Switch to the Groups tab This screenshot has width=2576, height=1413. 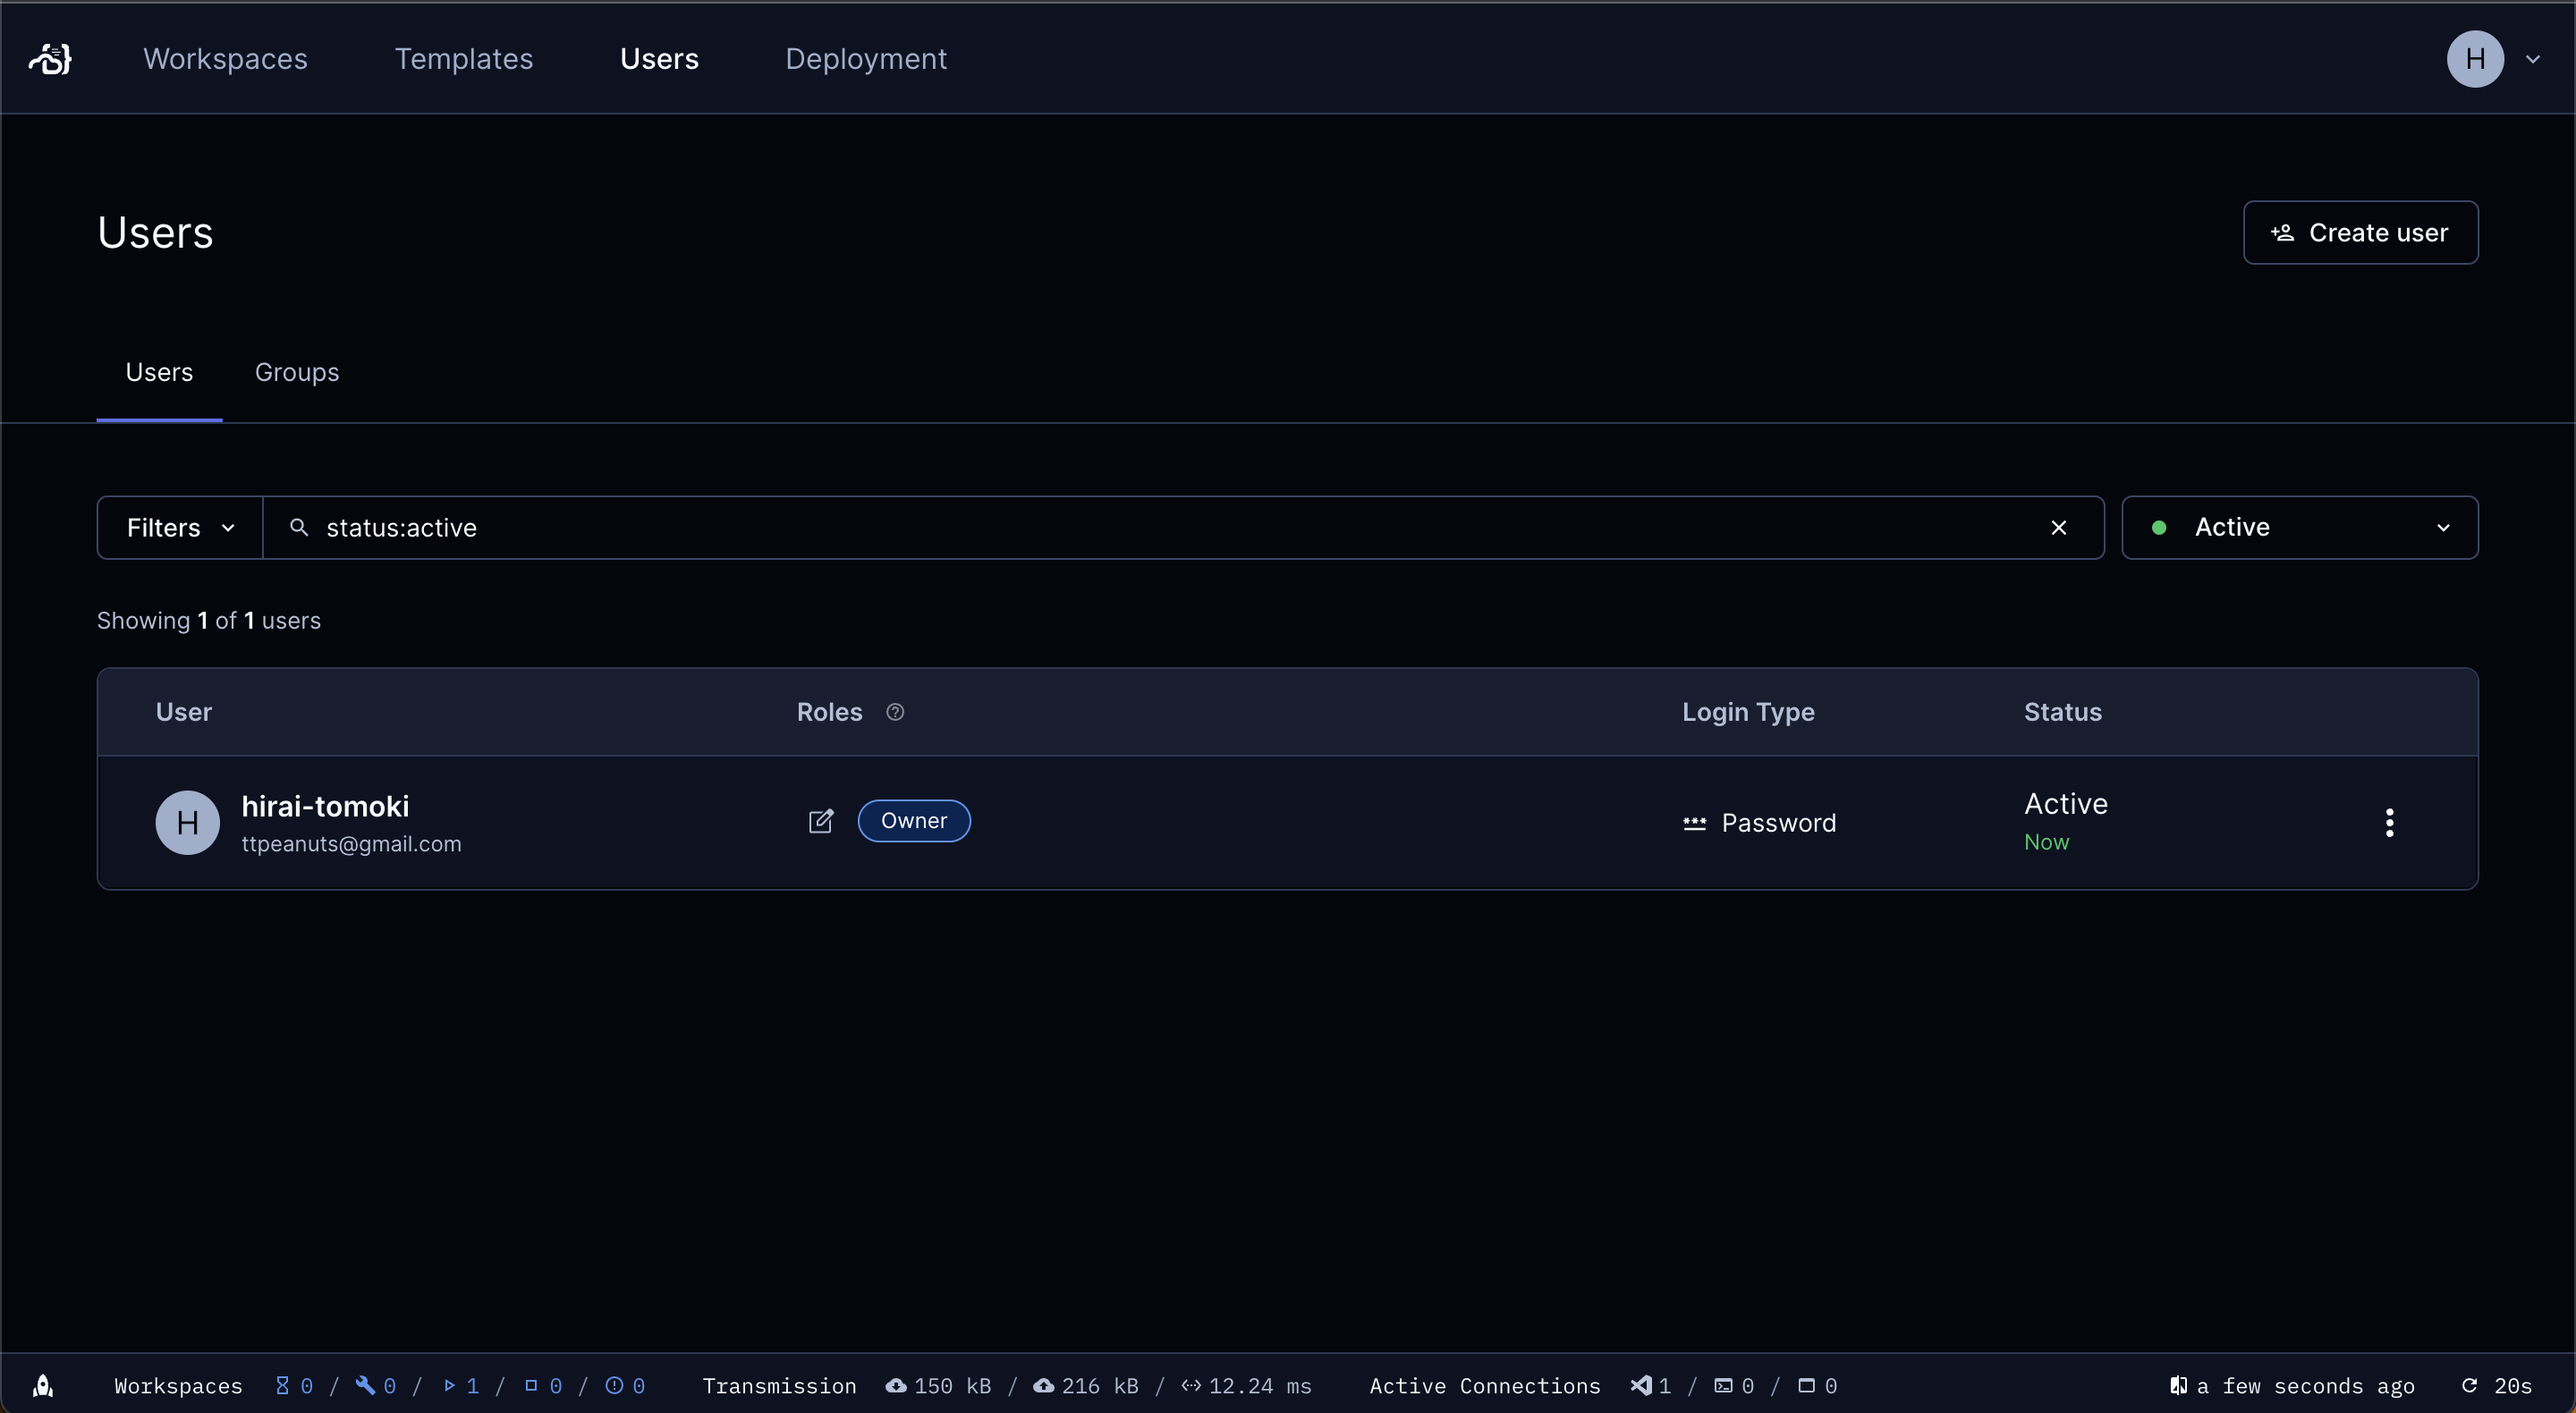point(296,371)
